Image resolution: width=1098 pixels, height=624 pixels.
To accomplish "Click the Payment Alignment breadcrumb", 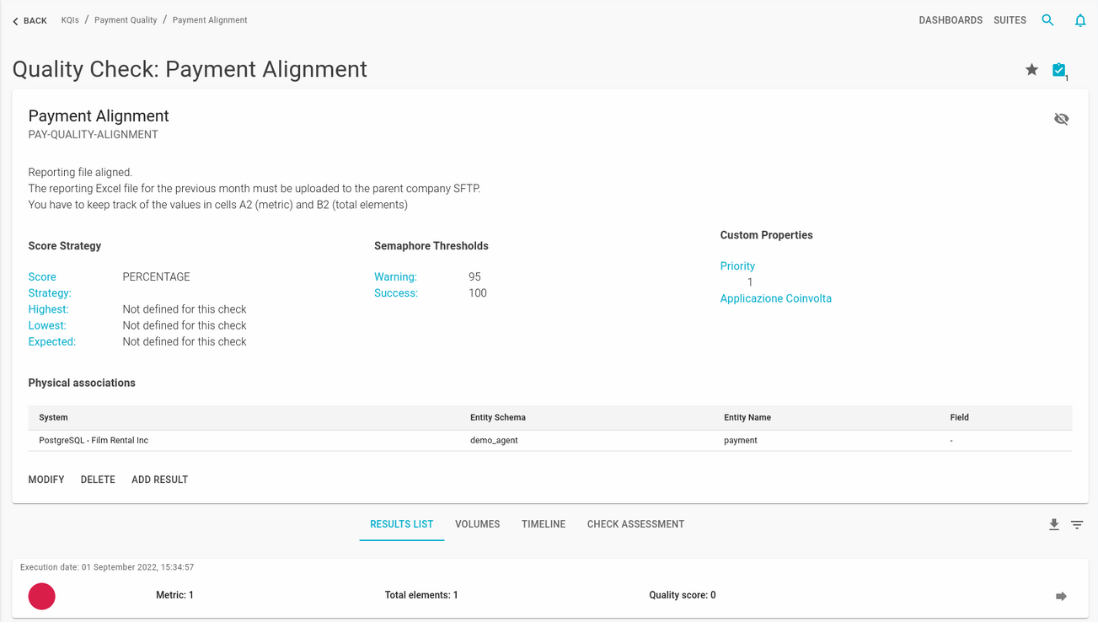I will tap(209, 20).
